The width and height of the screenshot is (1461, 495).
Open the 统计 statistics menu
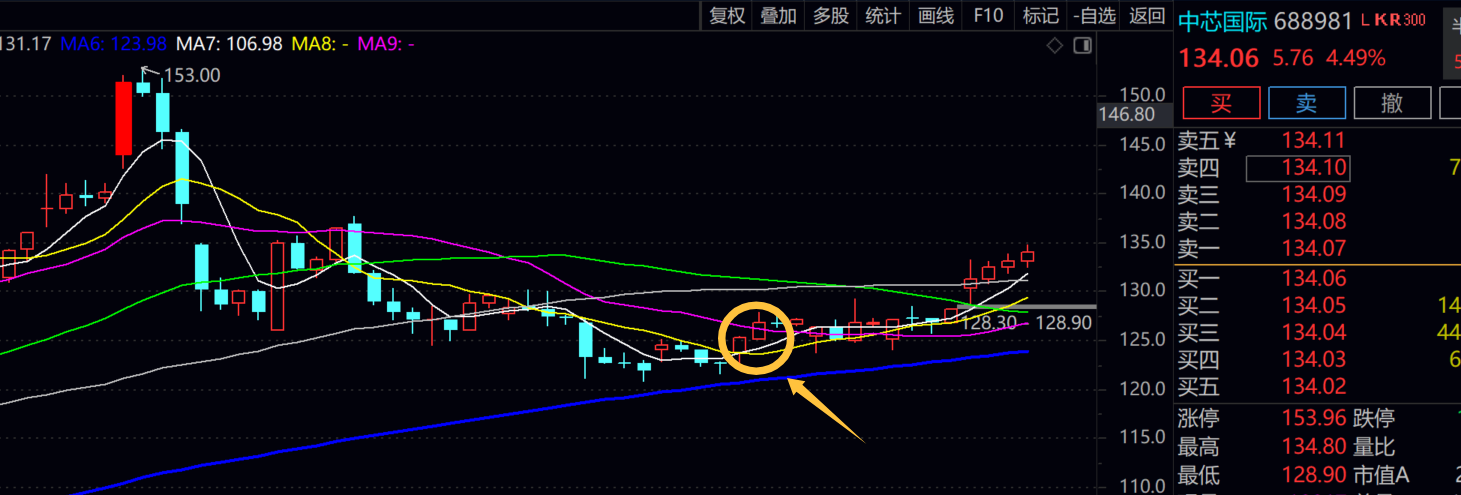click(x=883, y=15)
